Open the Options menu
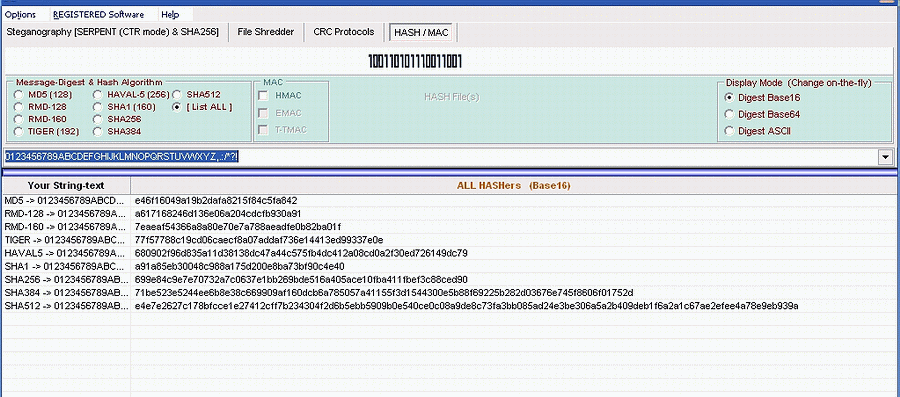 pyautogui.click(x=20, y=14)
